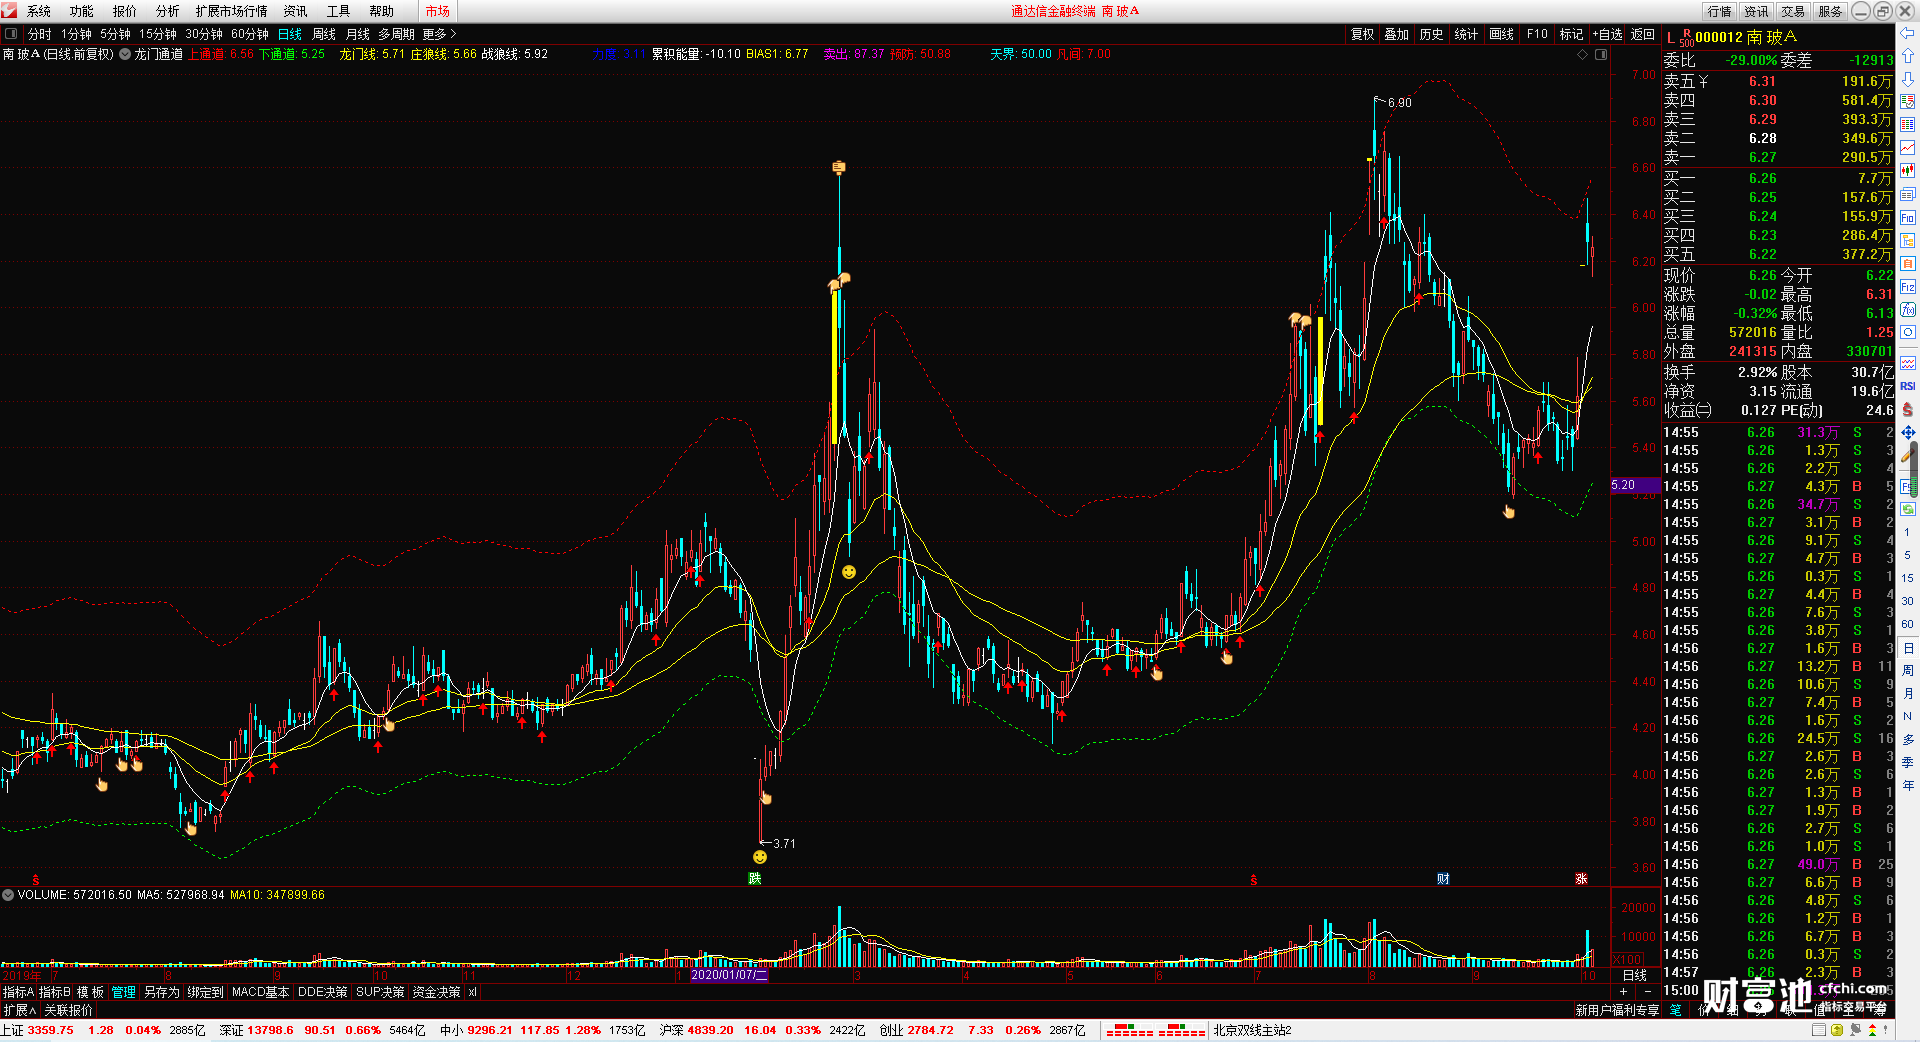Screen dimensions: 1920x1042
Task: Click the down arrow icon in right toolbar
Action: click(1908, 79)
